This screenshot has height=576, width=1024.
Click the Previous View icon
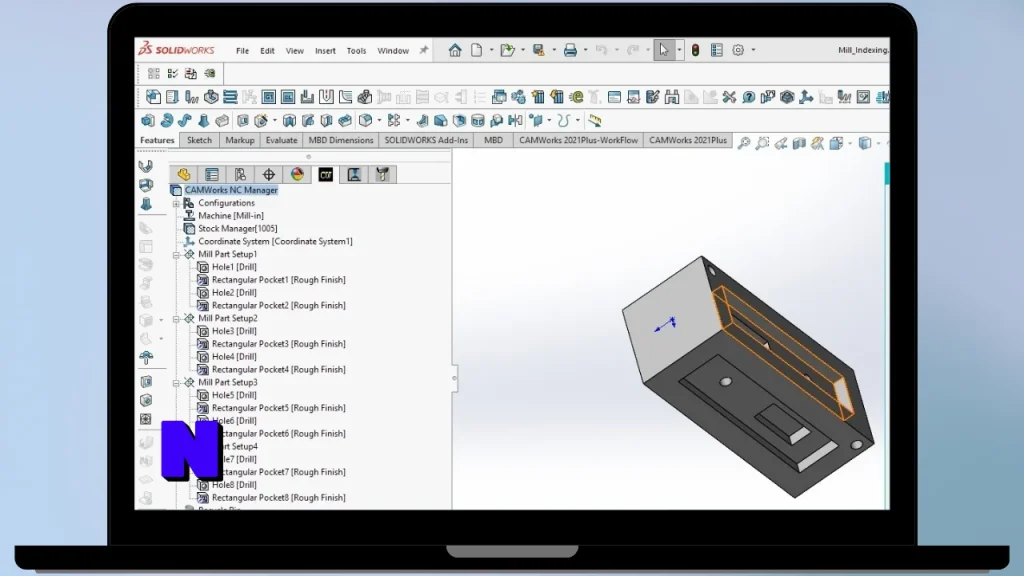pyautogui.click(x=780, y=143)
